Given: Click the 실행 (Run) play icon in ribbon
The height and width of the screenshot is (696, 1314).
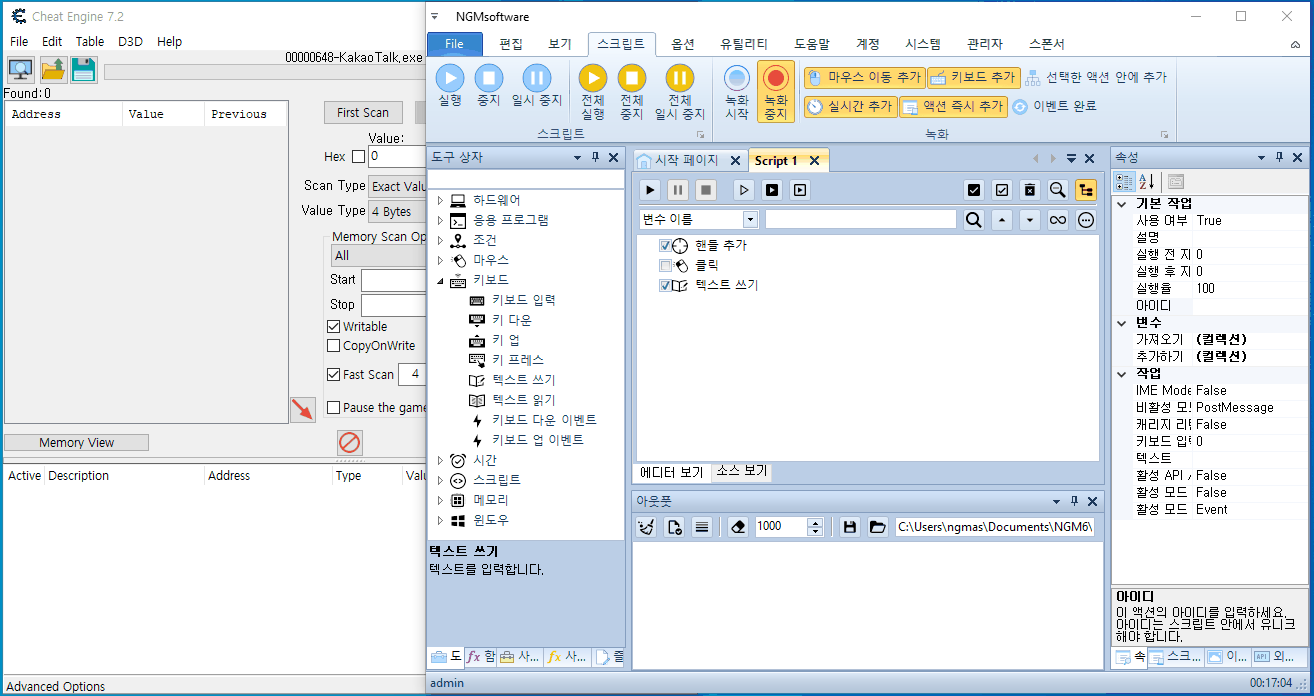Looking at the screenshot, I should pos(450,78).
